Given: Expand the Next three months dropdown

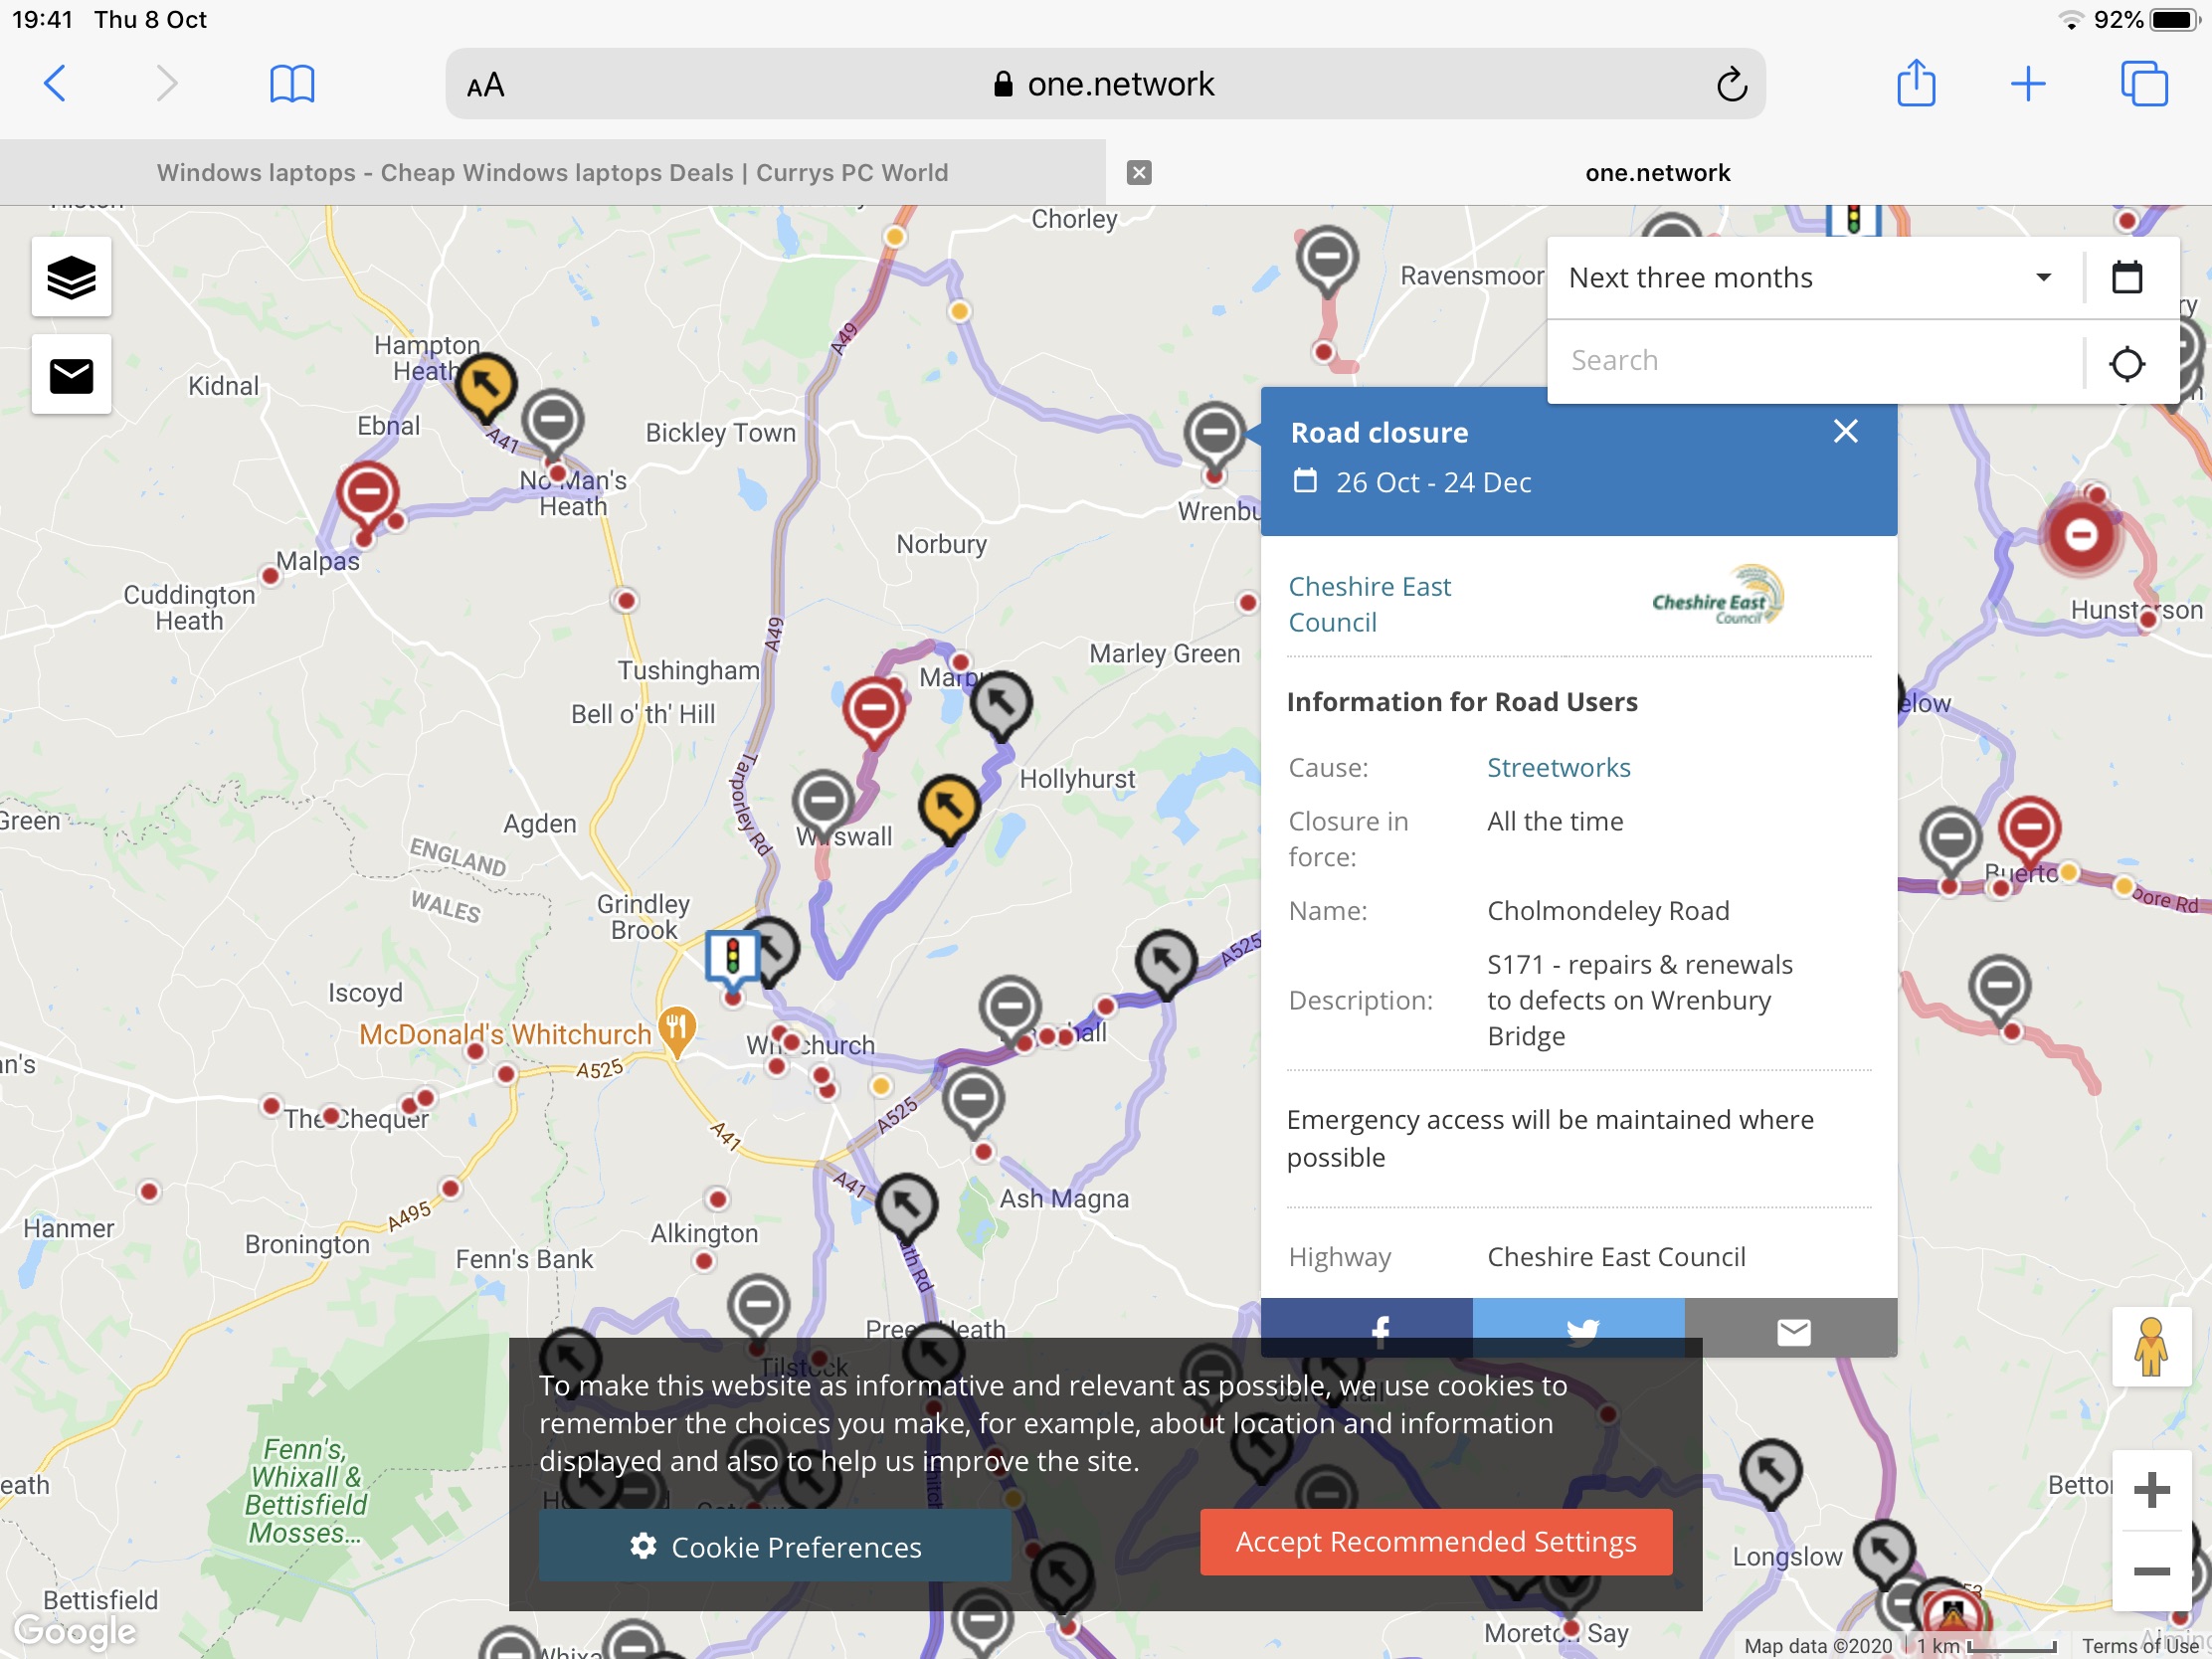Looking at the screenshot, I should [1814, 277].
